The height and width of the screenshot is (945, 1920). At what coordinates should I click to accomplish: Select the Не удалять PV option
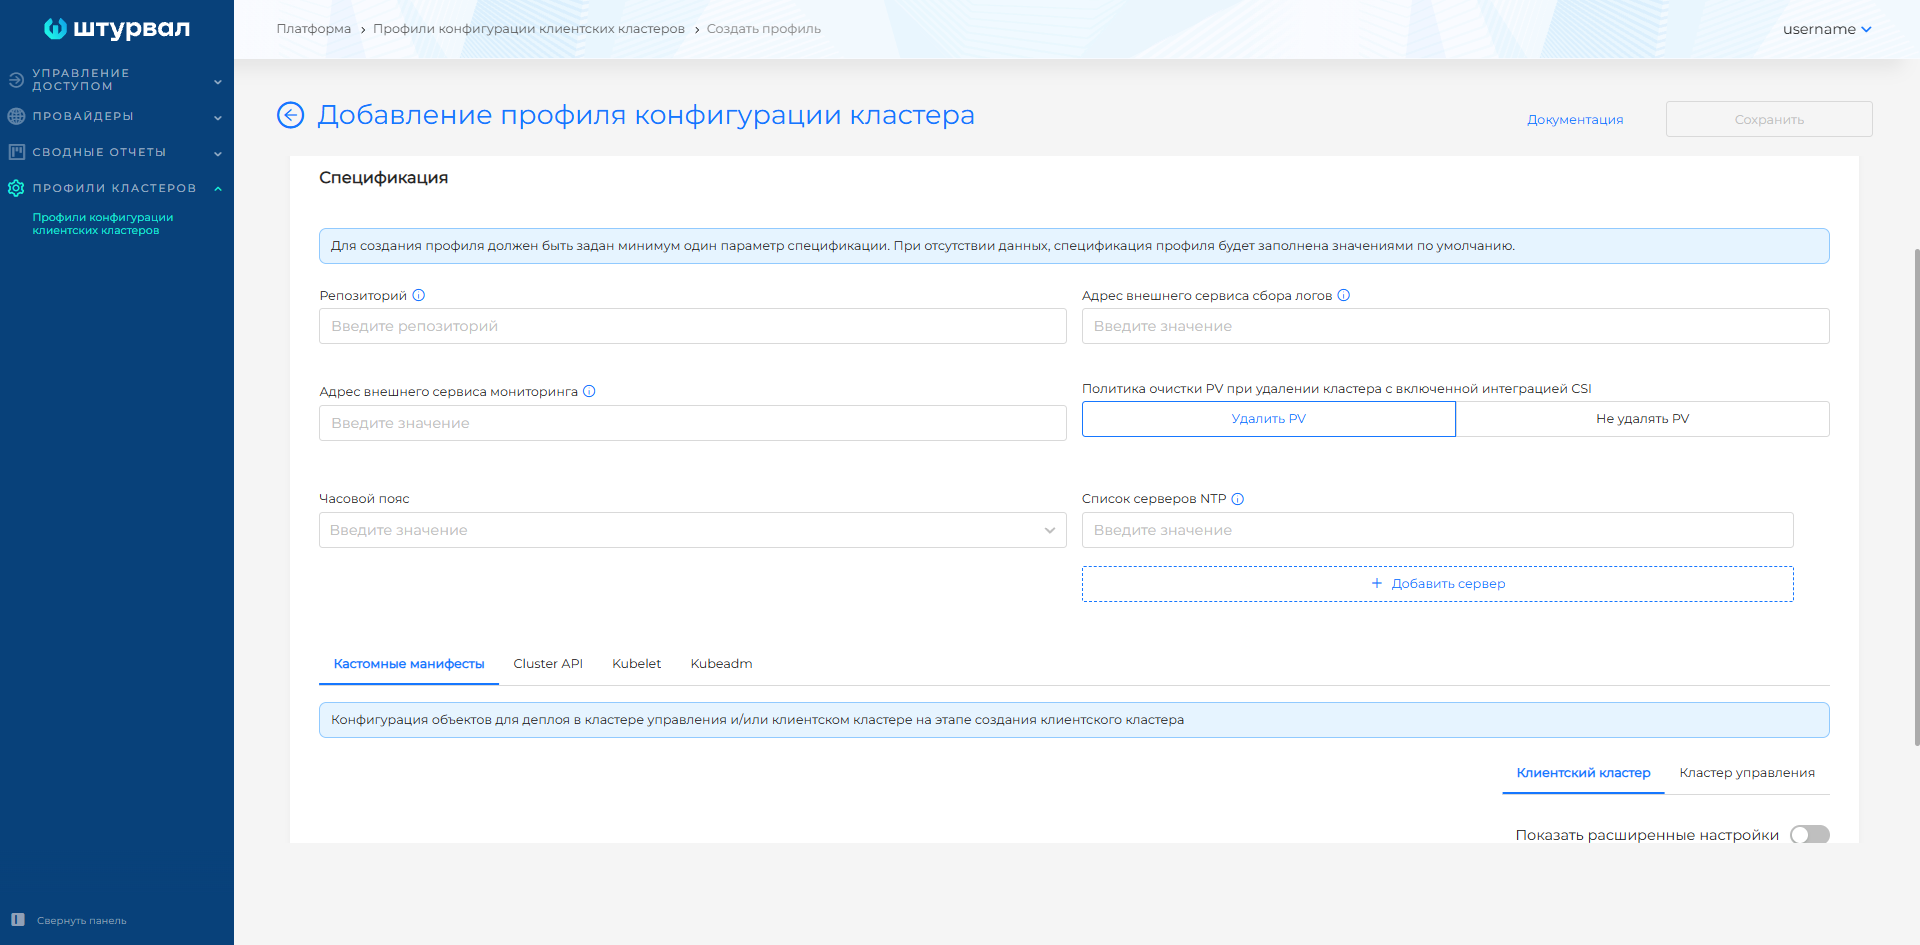1643,419
